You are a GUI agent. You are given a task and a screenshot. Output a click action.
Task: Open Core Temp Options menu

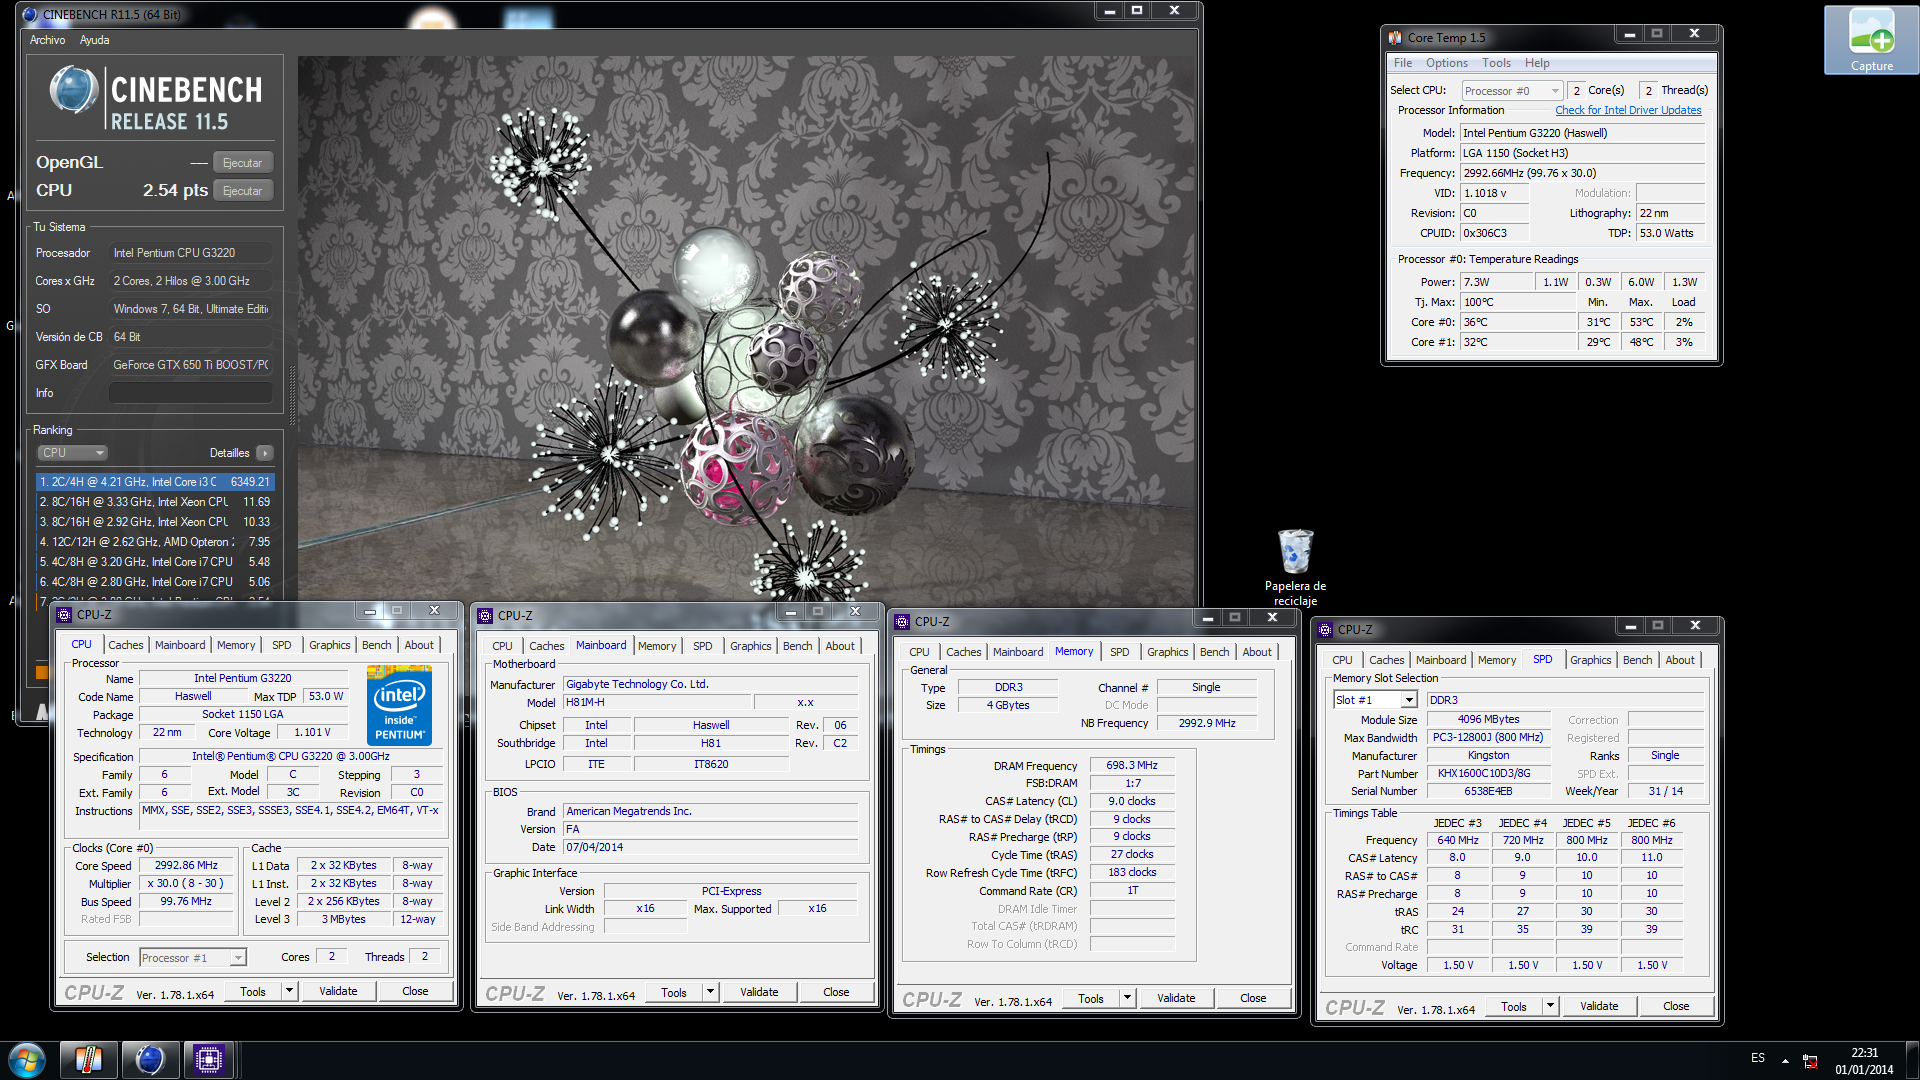coord(1446,63)
